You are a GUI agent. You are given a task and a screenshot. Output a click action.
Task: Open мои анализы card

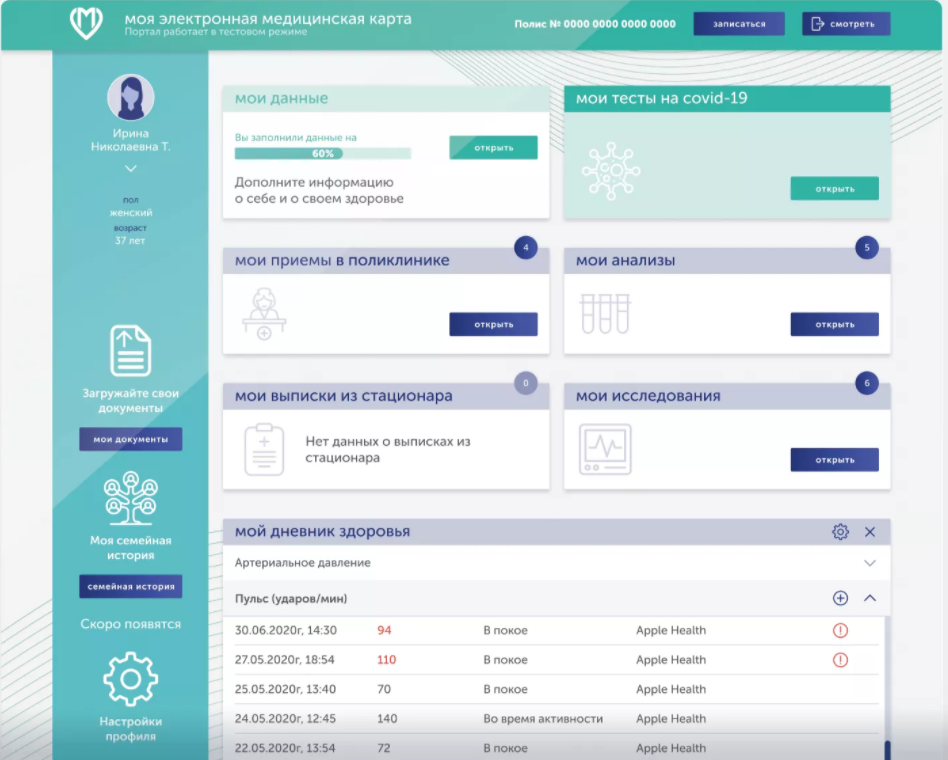[x=834, y=324]
